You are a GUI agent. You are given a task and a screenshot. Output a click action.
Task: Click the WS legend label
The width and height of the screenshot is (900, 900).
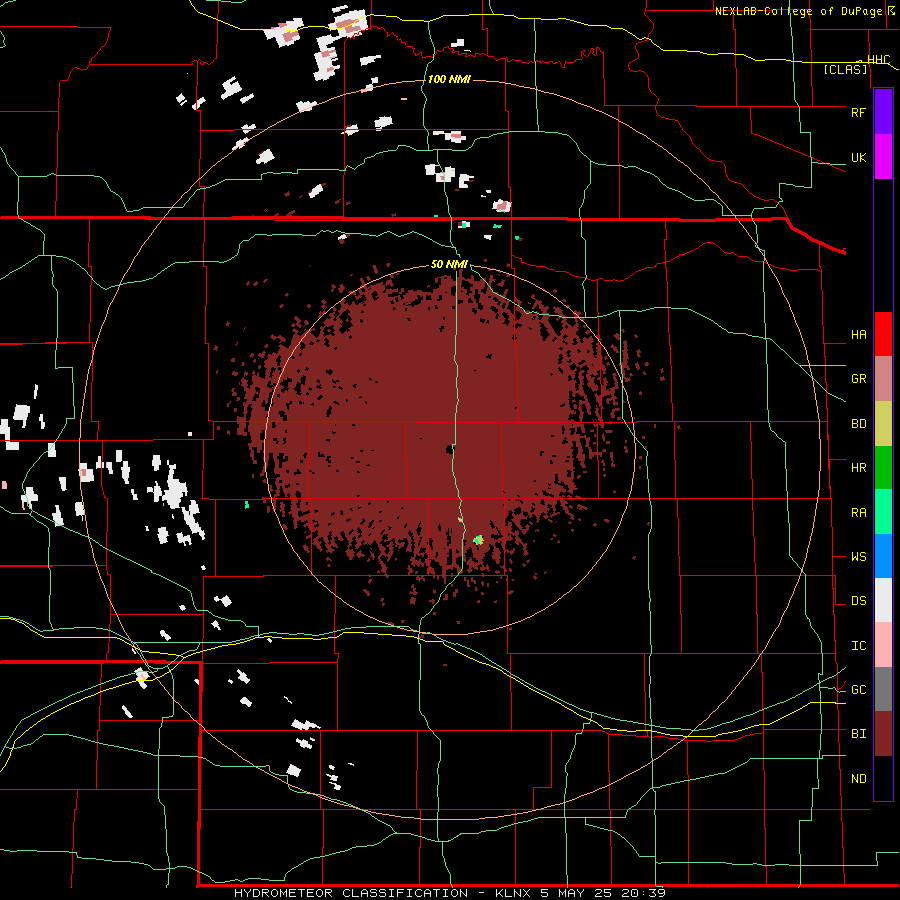(x=858, y=557)
